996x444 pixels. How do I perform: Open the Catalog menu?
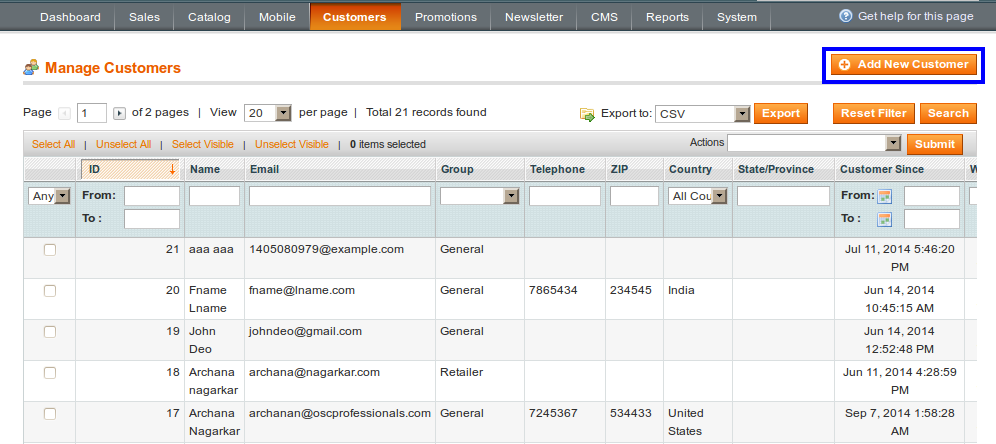pos(209,17)
